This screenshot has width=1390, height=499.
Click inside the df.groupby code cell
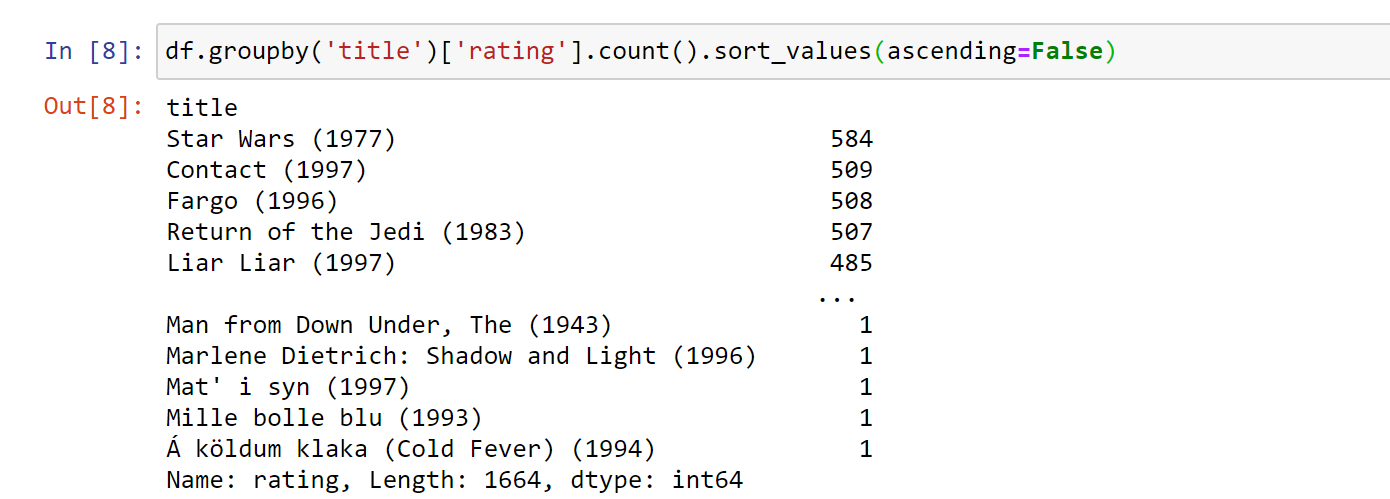(773, 50)
